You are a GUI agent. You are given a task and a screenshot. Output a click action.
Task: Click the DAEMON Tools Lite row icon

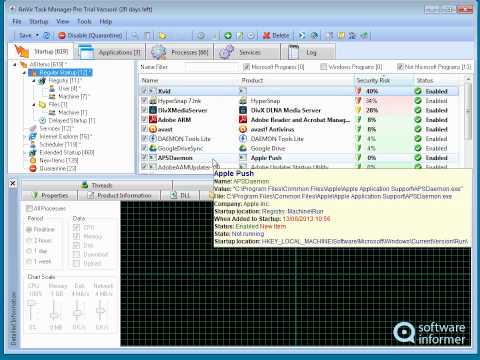[x=153, y=139]
